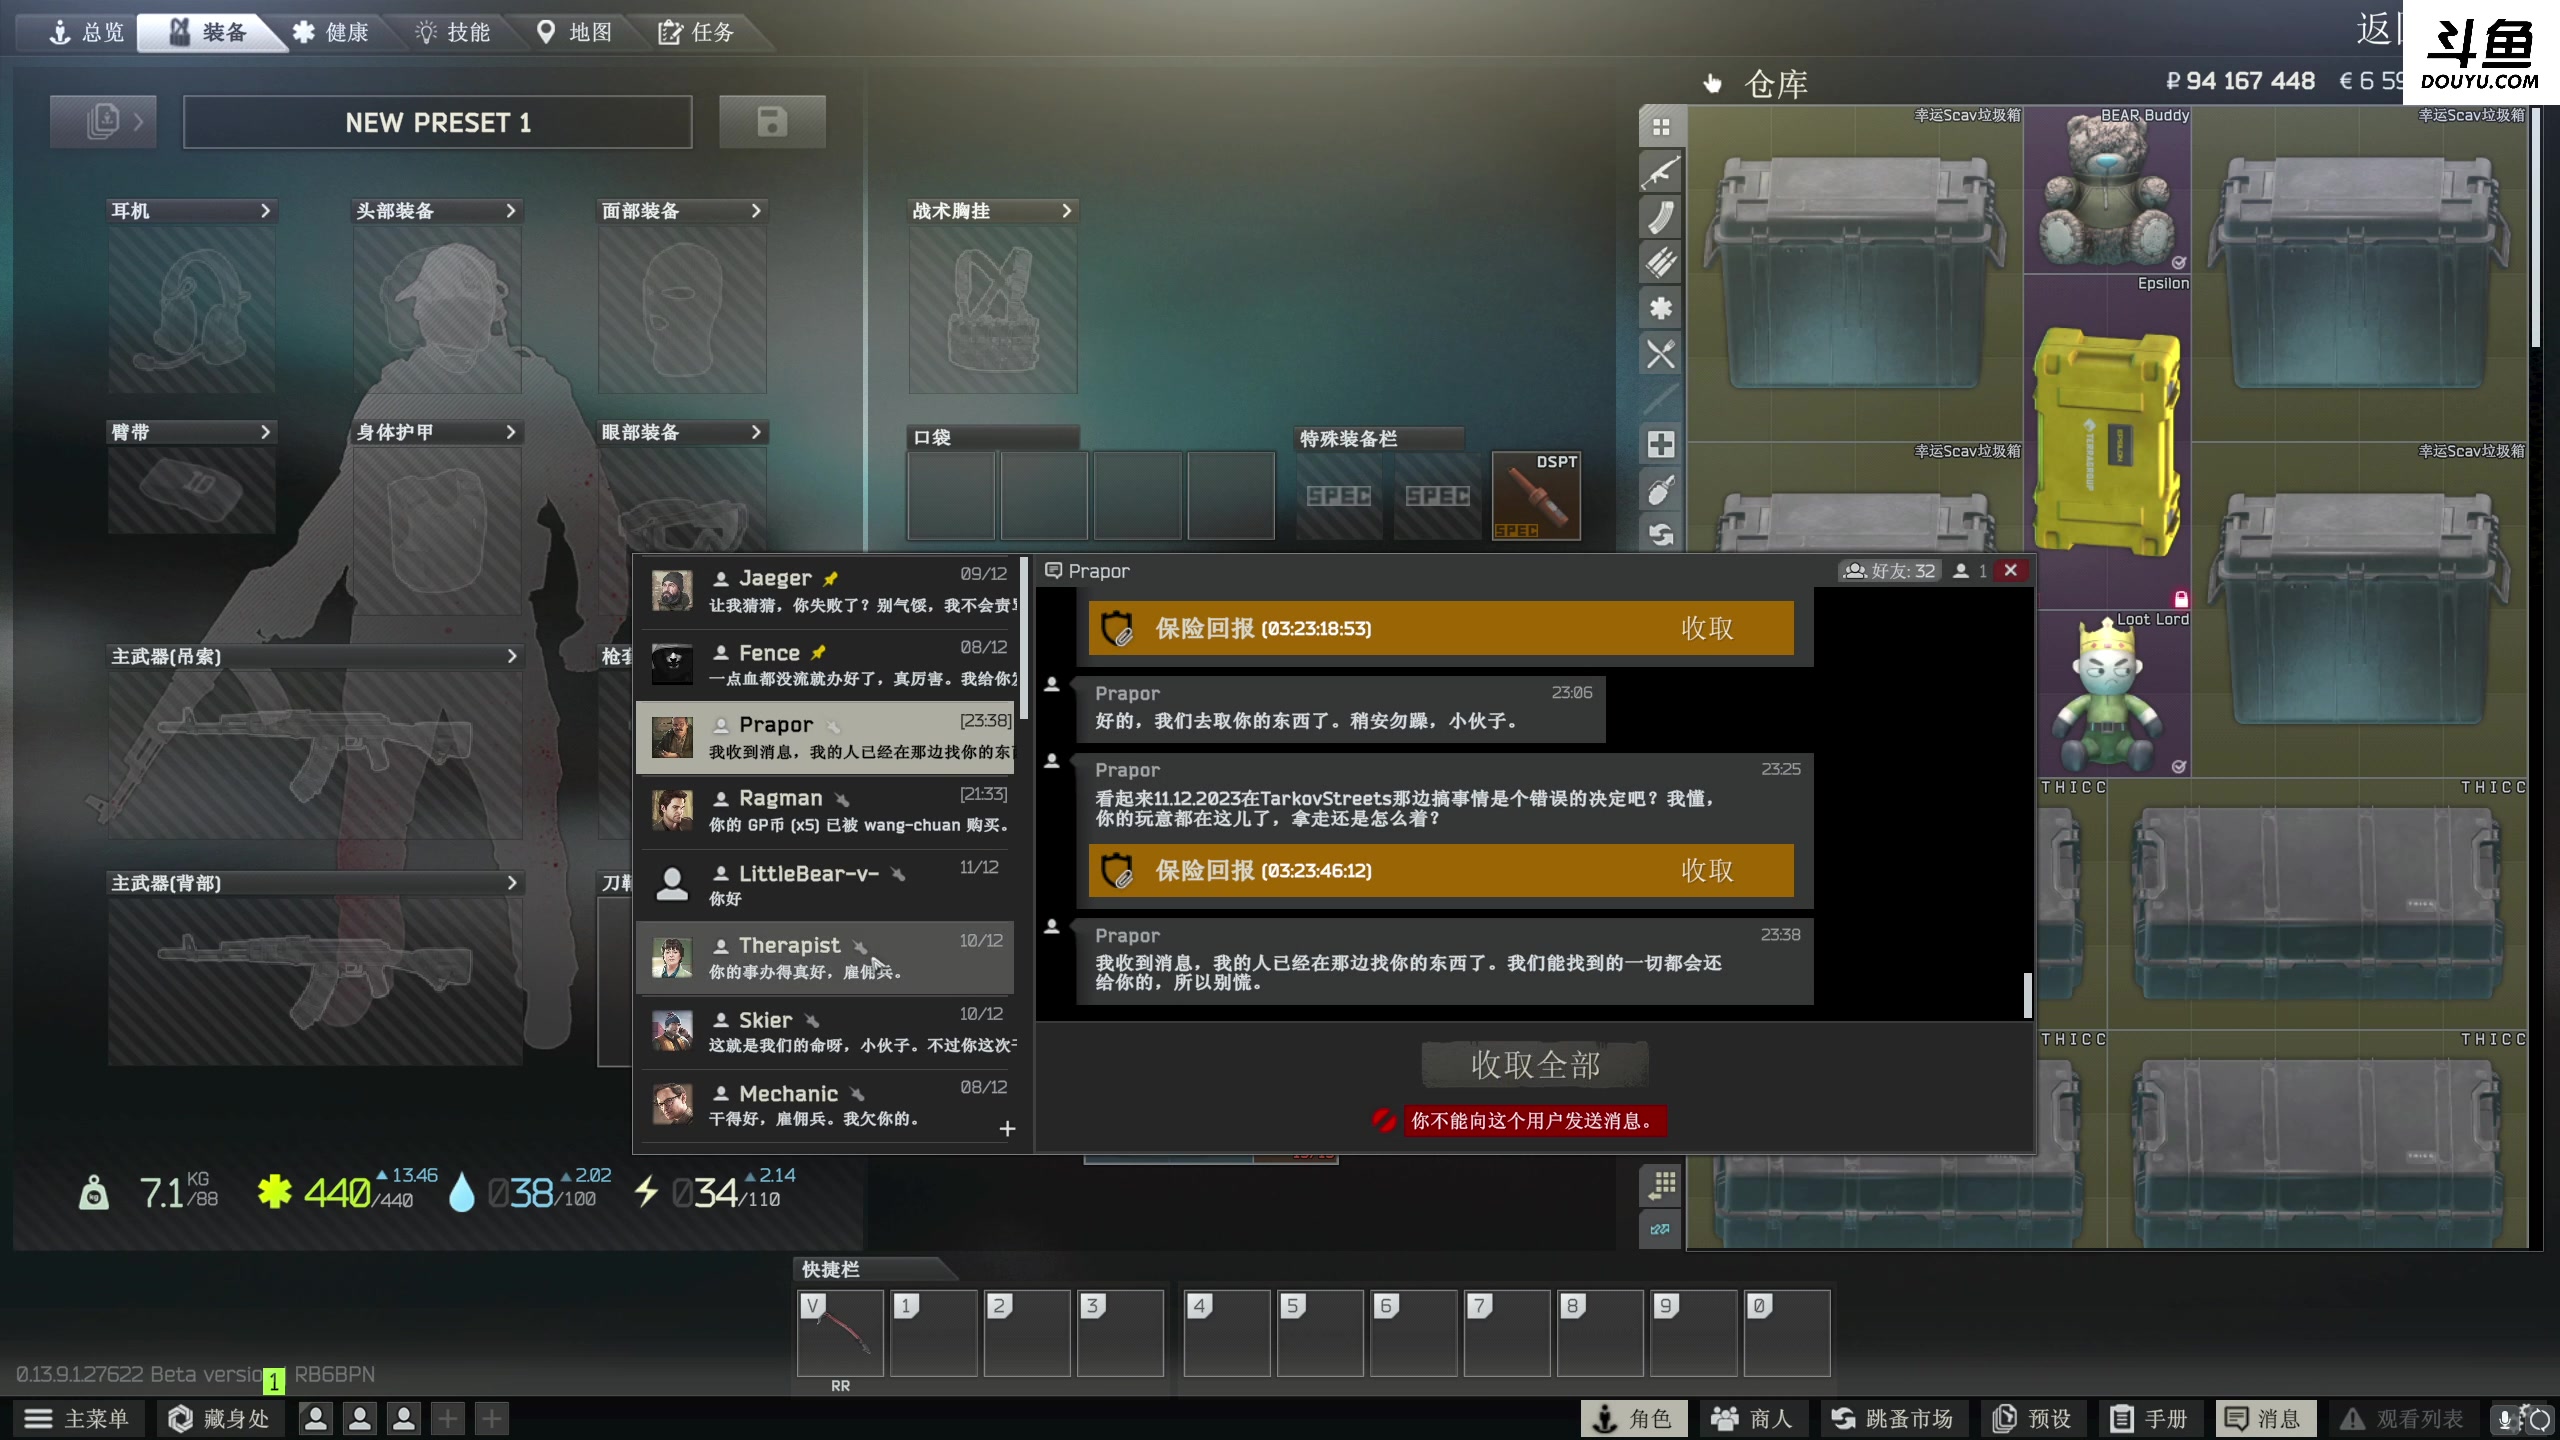Open Ragman conversation
2560x1440 pixels.
pos(826,810)
